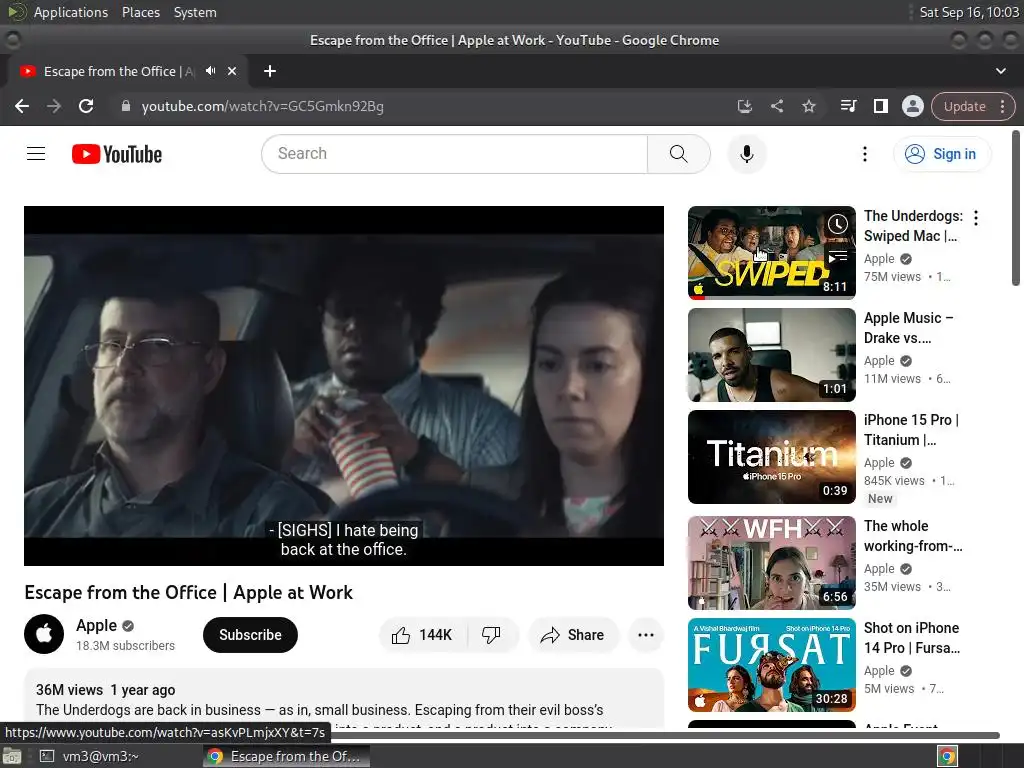The width and height of the screenshot is (1024, 768).
Task: Open options for The Underdogs: Swiped Mac video
Action: (976, 218)
